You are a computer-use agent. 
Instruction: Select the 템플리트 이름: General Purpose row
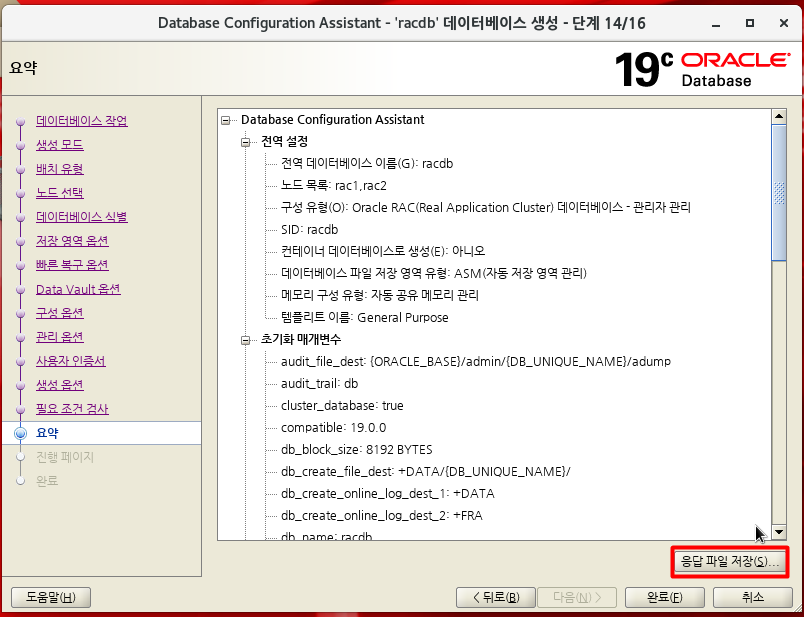point(365,317)
